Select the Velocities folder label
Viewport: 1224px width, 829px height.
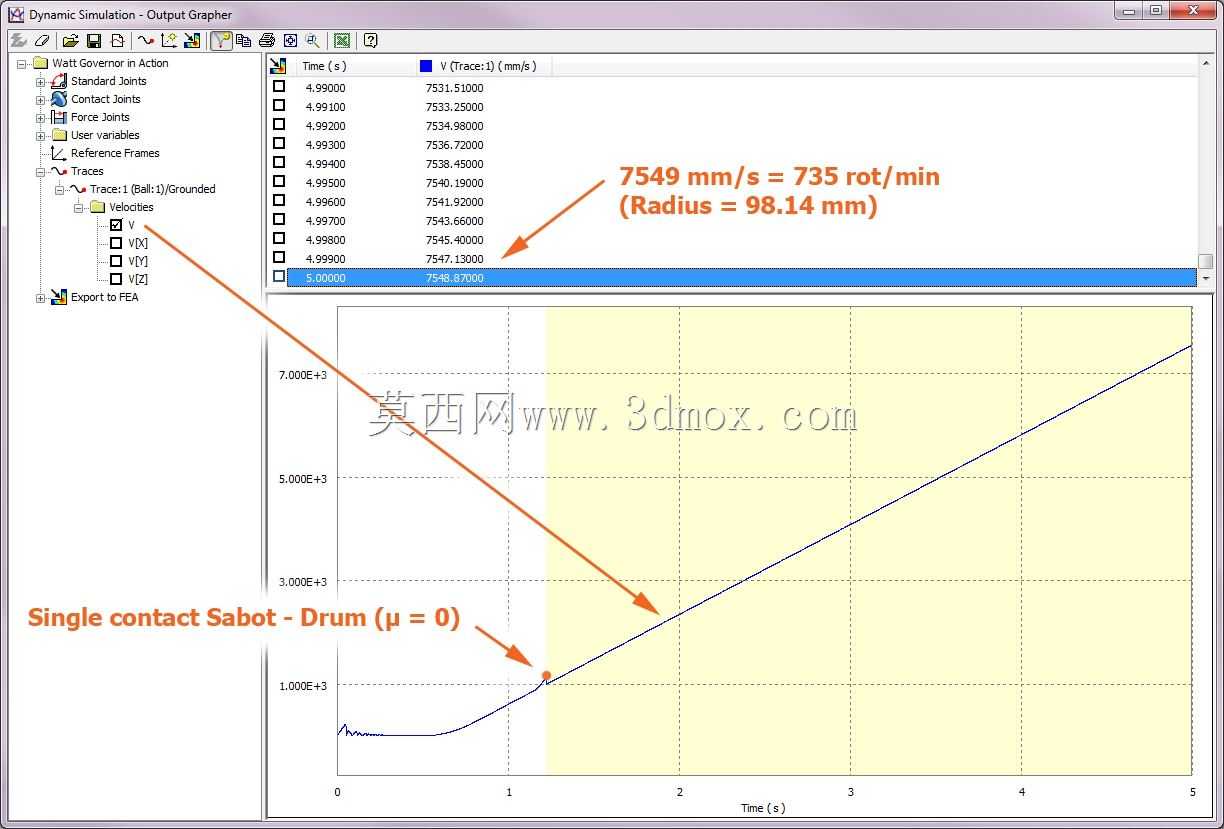click(131, 207)
